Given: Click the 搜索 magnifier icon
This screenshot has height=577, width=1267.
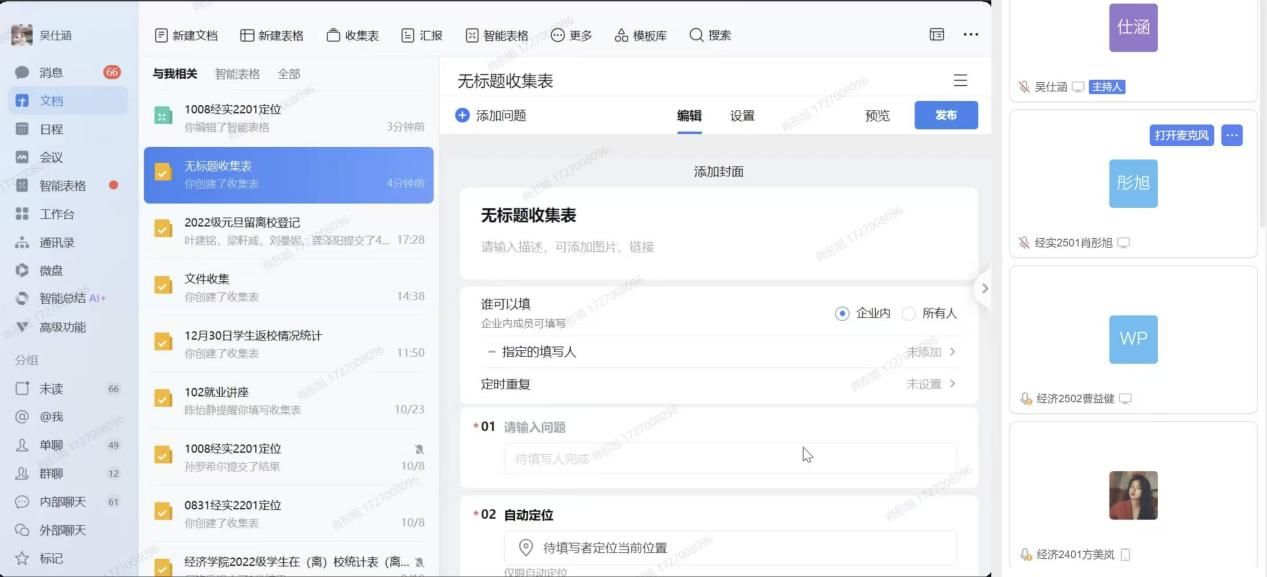Looking at the screenshot, I should click(696, 35).
